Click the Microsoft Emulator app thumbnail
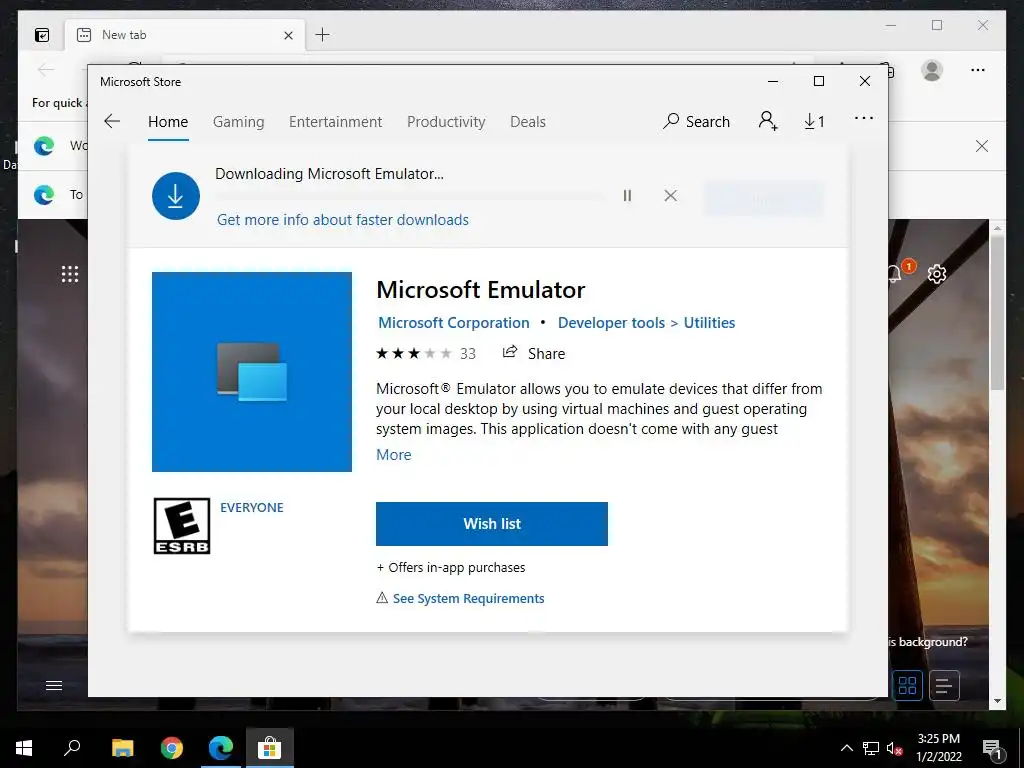Screen dimensions: 1024x768 pyautogui.click(x=252, y=372)
